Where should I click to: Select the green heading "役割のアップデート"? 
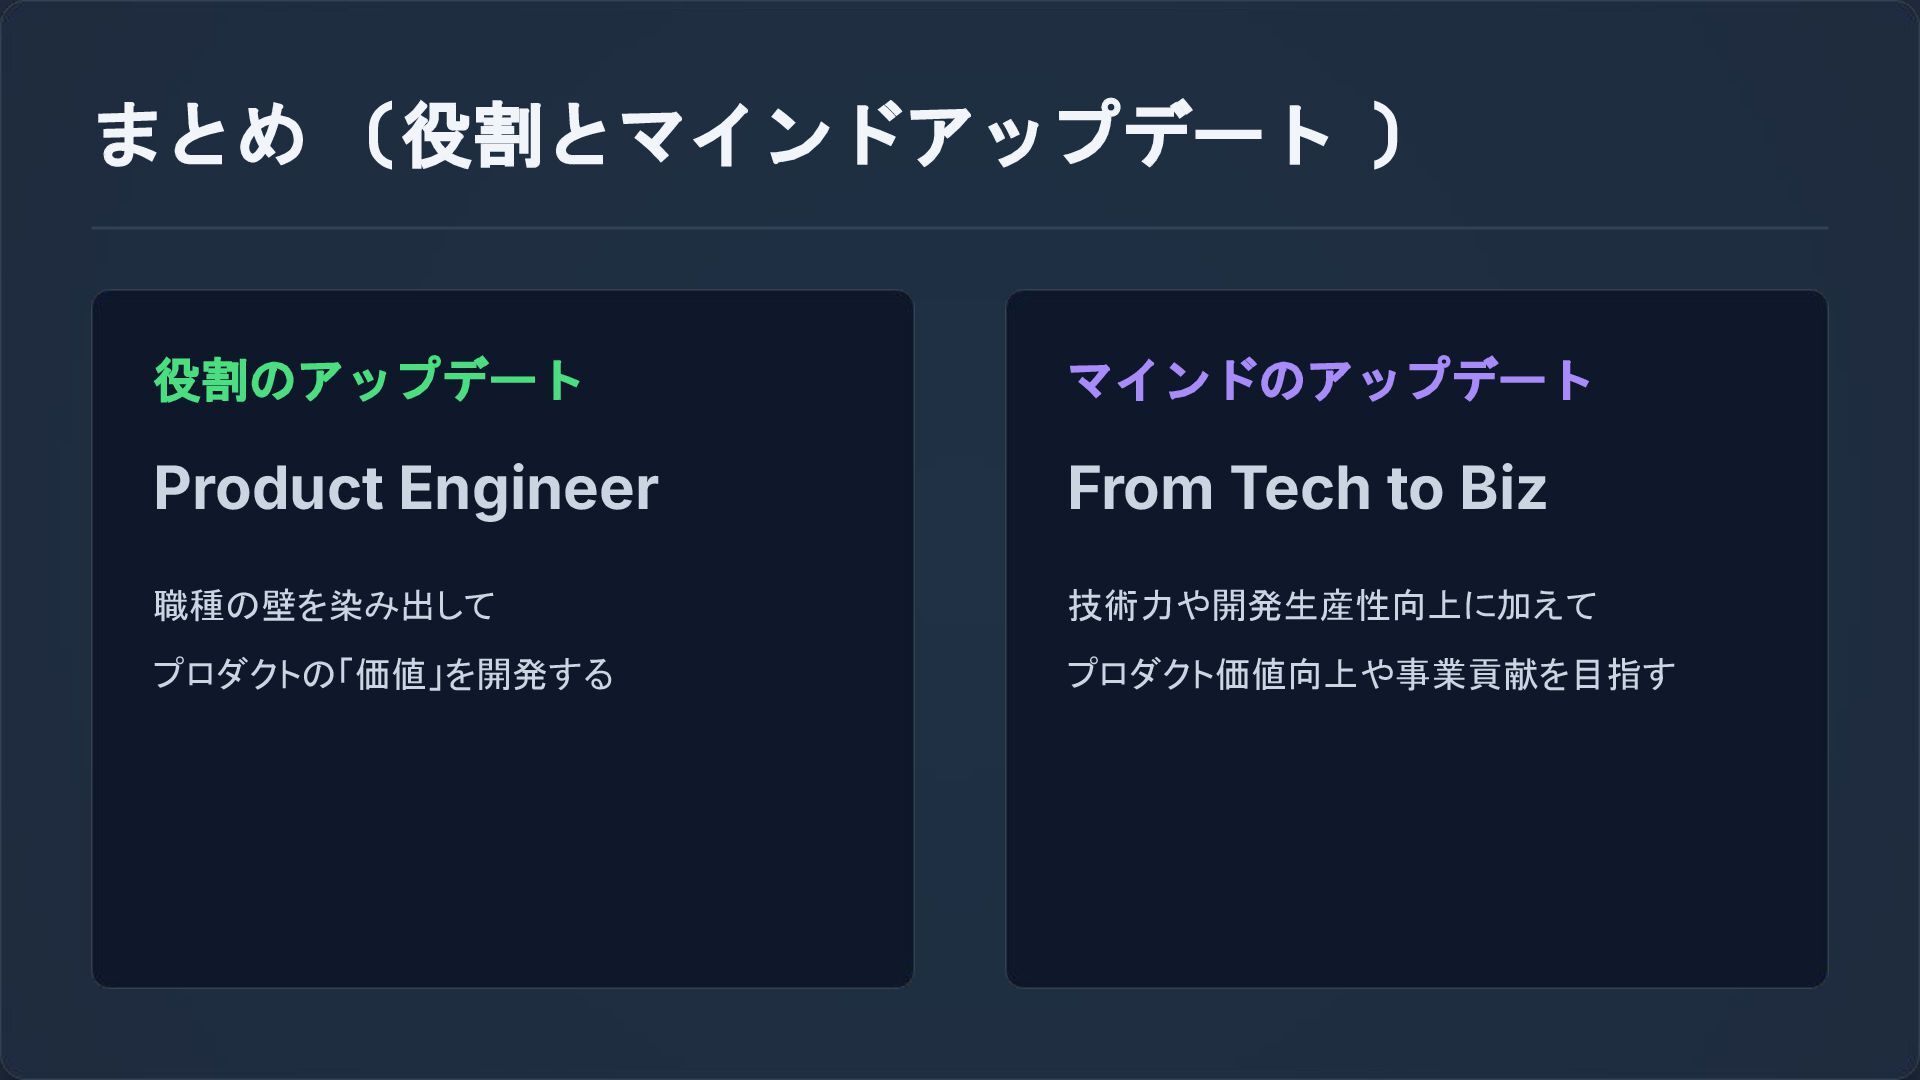[368, 381]
